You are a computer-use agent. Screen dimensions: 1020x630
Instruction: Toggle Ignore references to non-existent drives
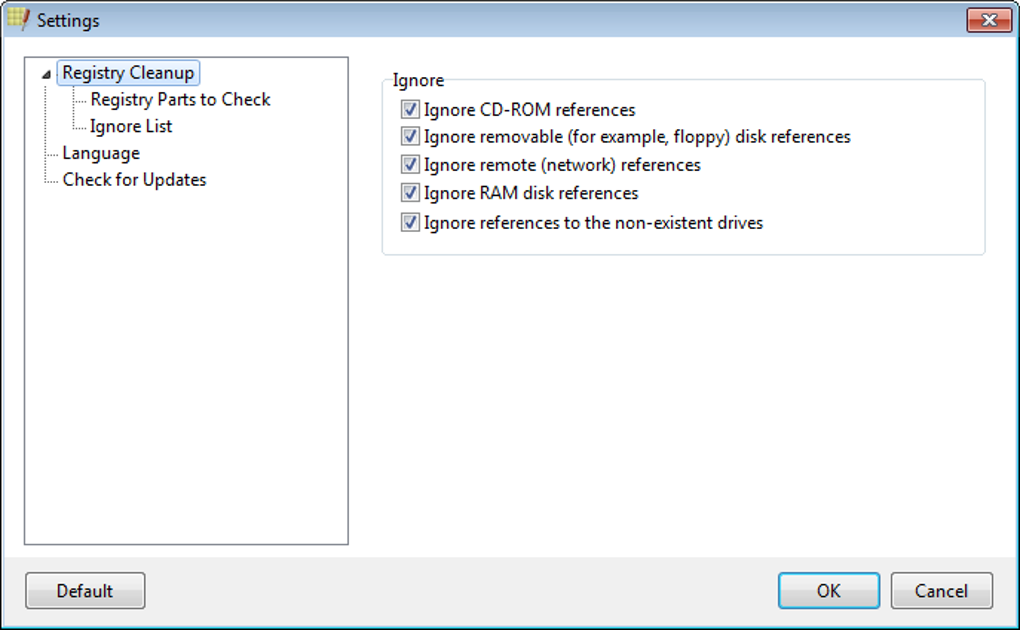[x=410, y=222]
